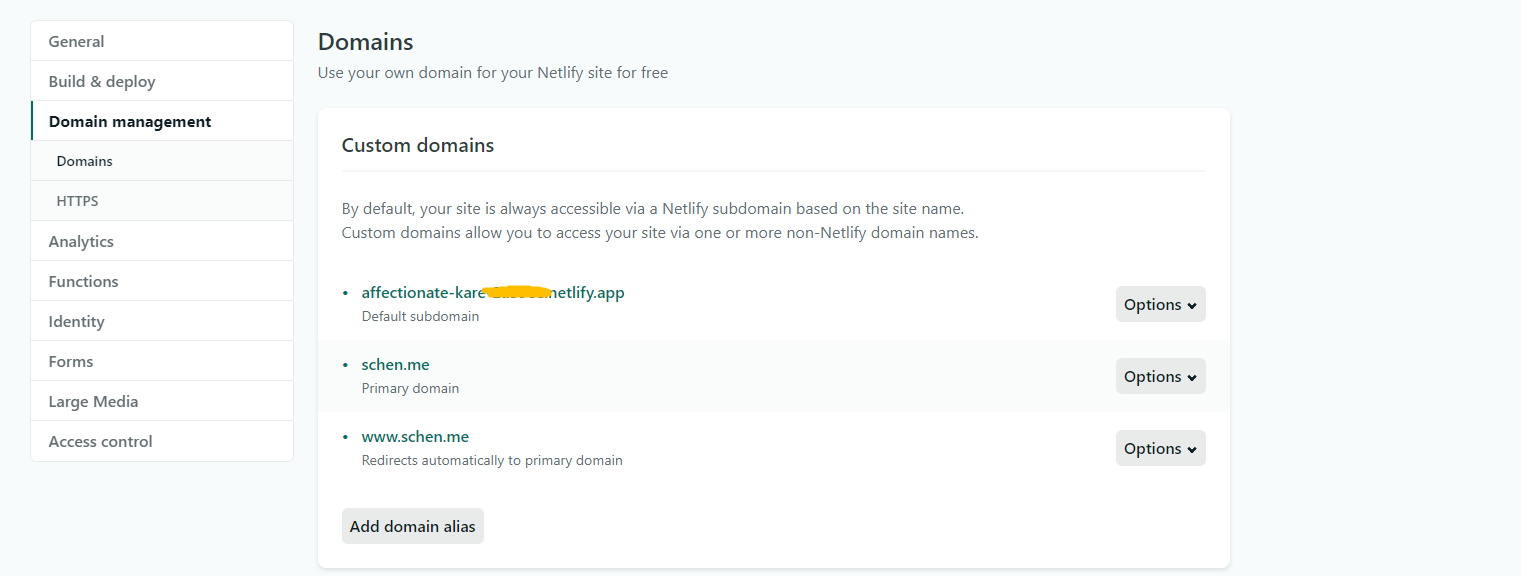Screen dimensions: 1521x576
Task: Open the schen.me domain link
Action: tap(395, 364)
